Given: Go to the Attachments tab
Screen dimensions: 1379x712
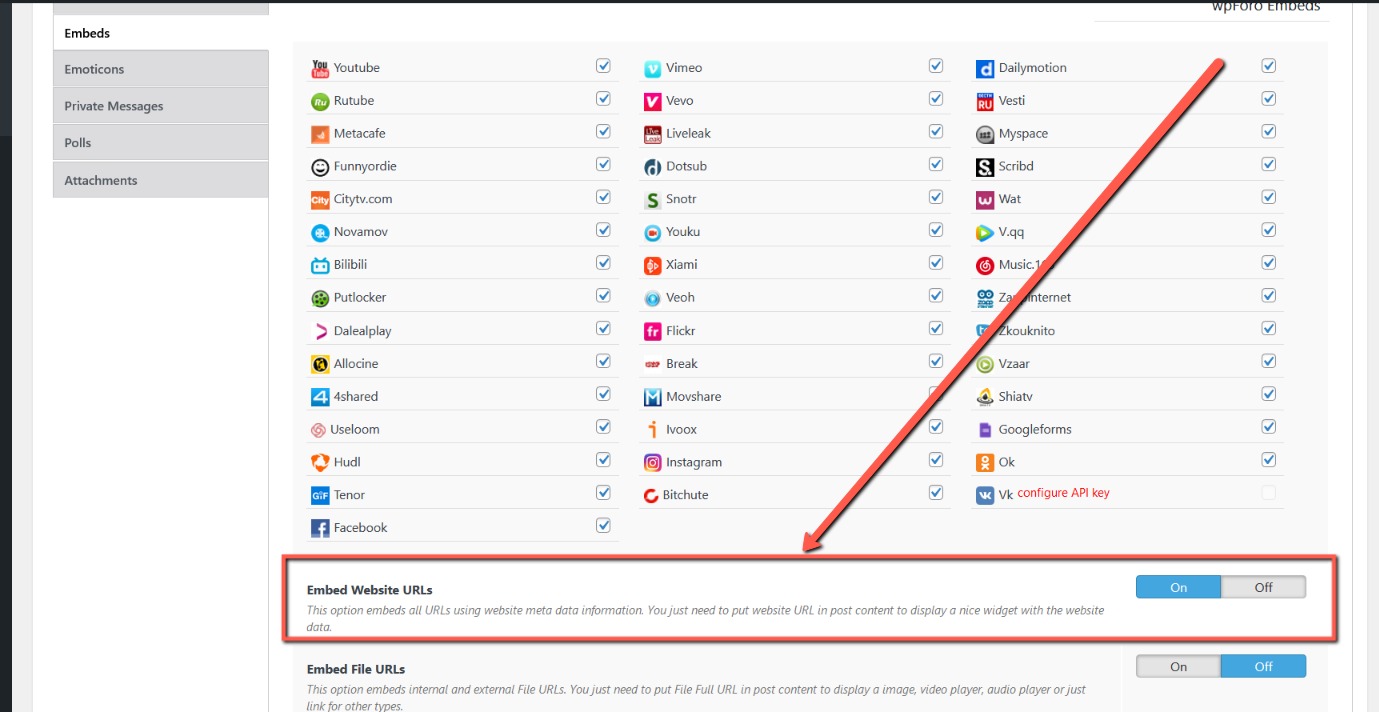Looking at the screenshot, I should (160, 180).
